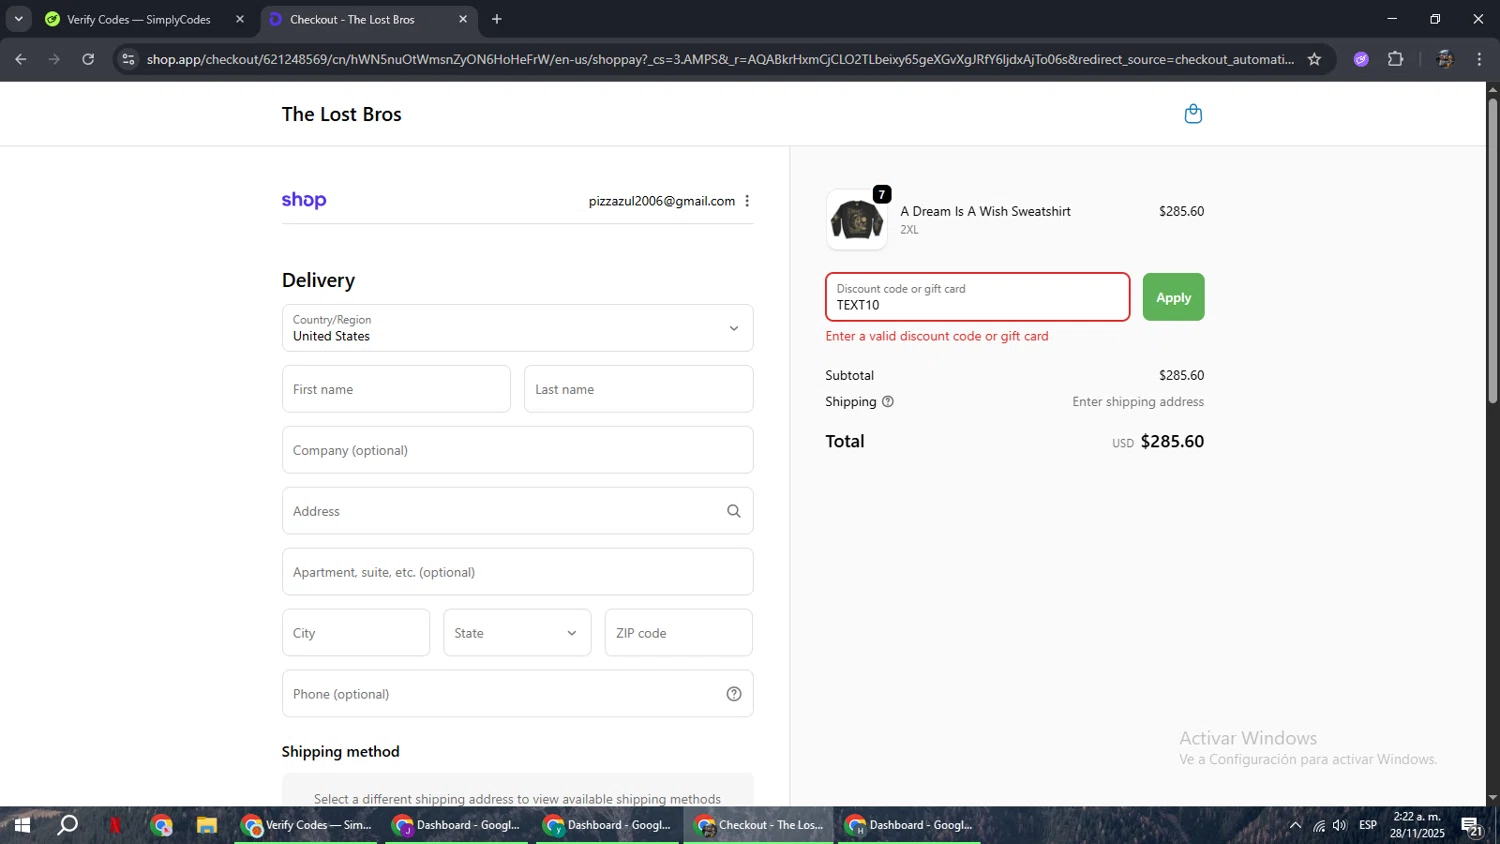Click the 'Enter shipping address' text
1500x844 pixels.
click(x=1138, y=402)
